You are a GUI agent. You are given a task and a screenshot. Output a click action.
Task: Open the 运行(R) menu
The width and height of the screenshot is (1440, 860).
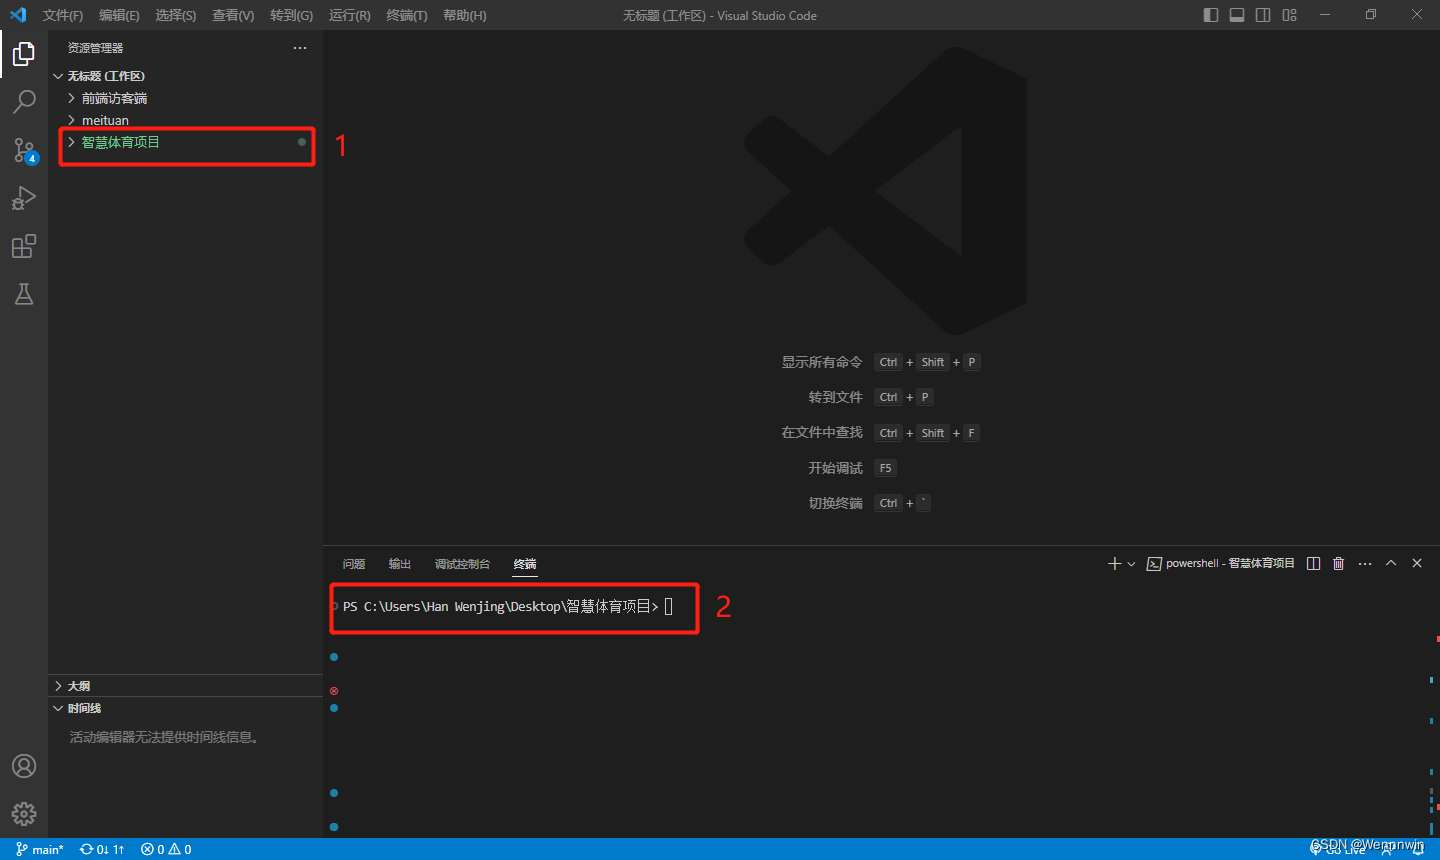coord(349,15)
